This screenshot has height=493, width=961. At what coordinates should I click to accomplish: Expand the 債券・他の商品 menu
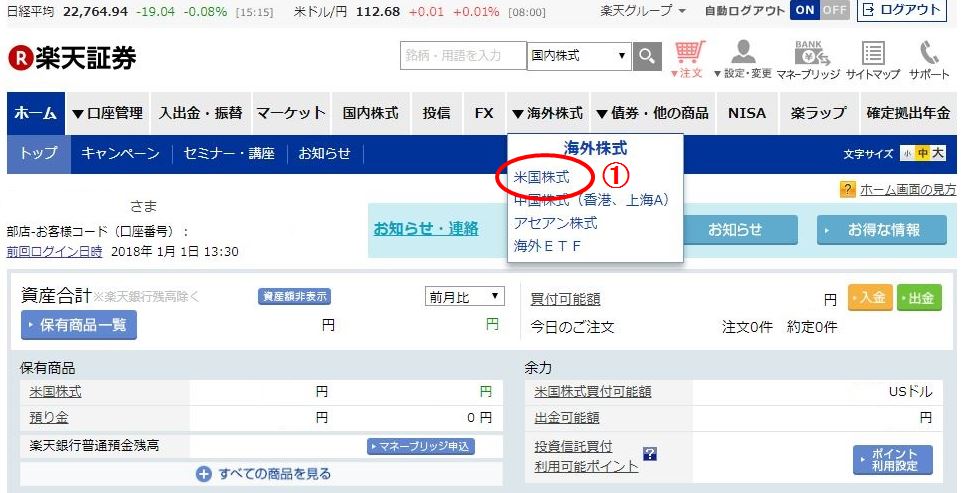click(652, 113)
